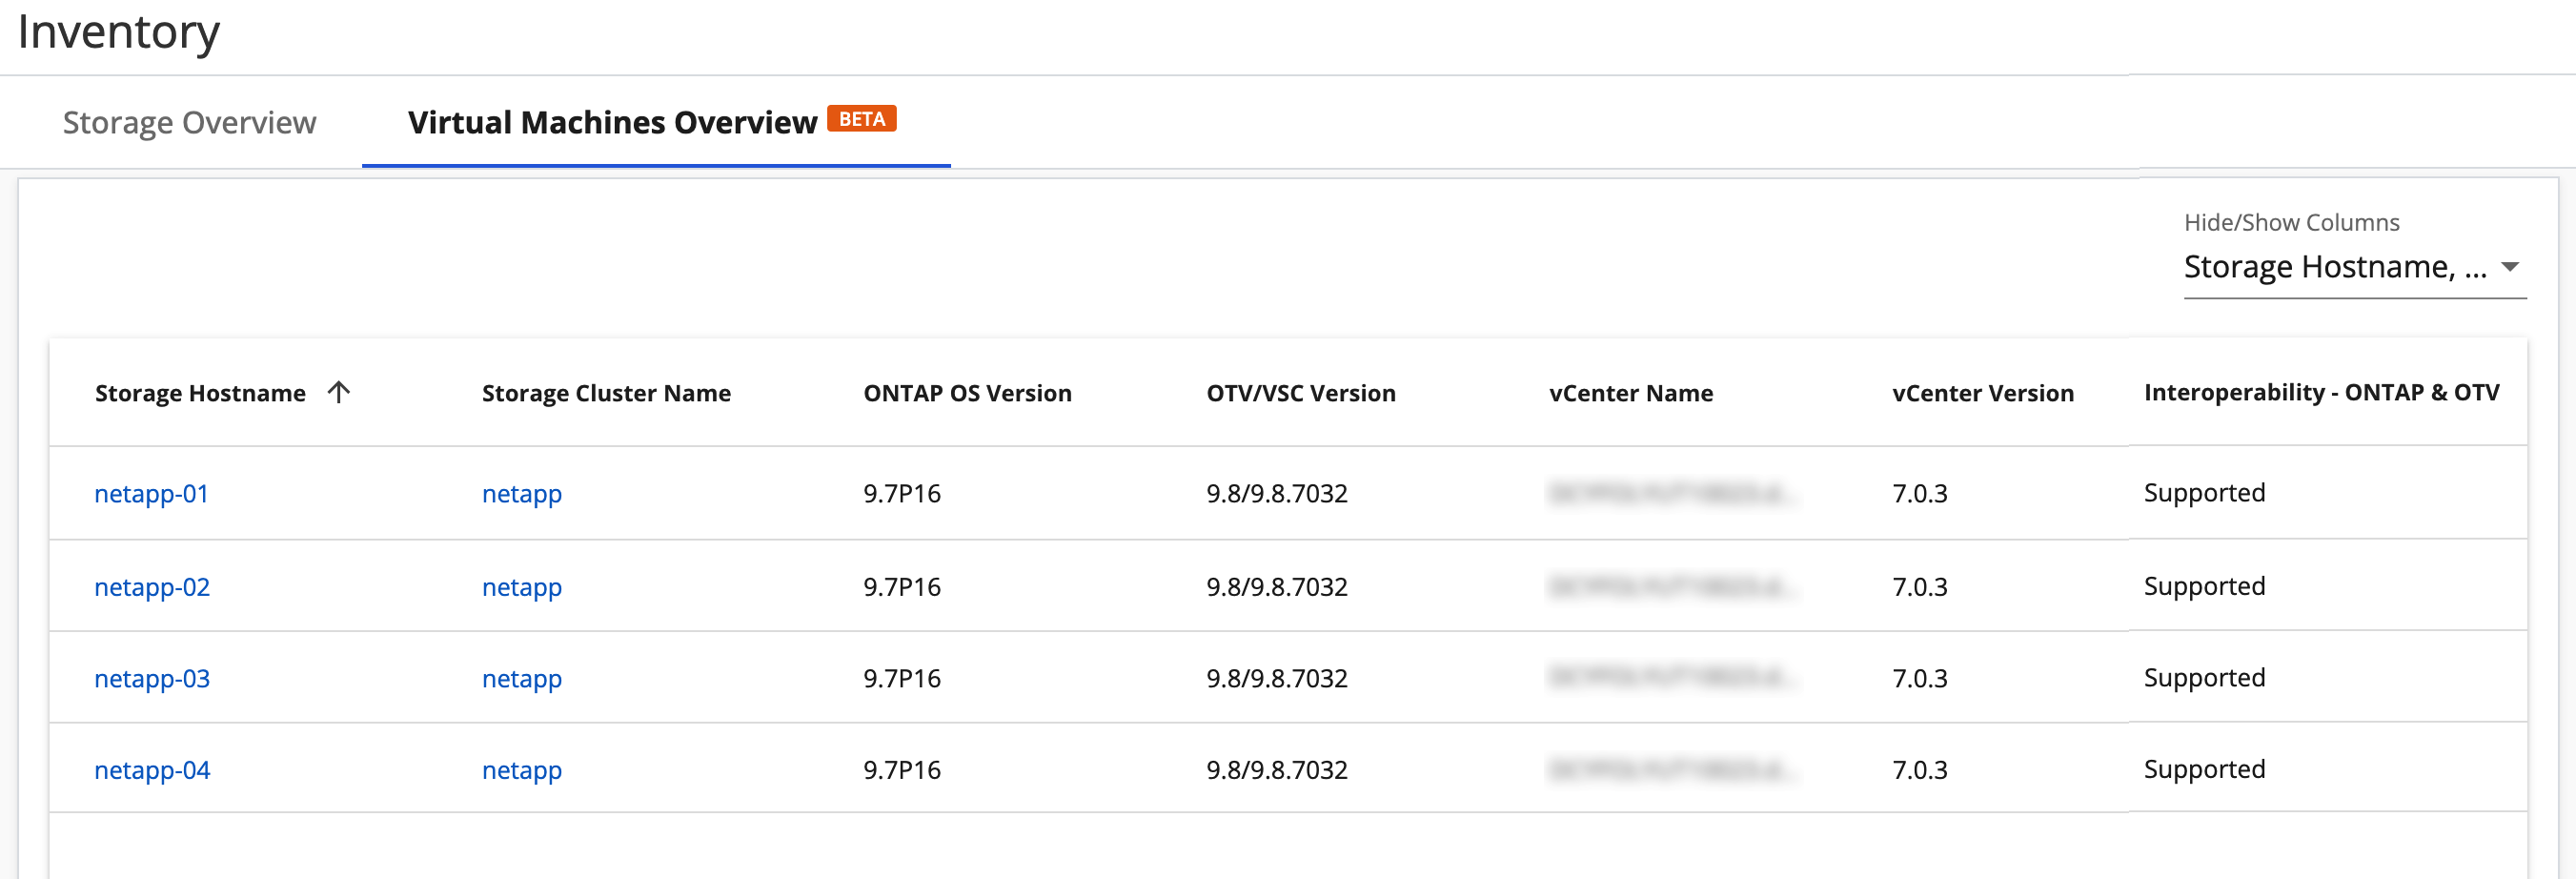Select the Supported status on netapp-01 row
The height and width of the screenshot is (879, 2576).
(x=2204, y=492)
